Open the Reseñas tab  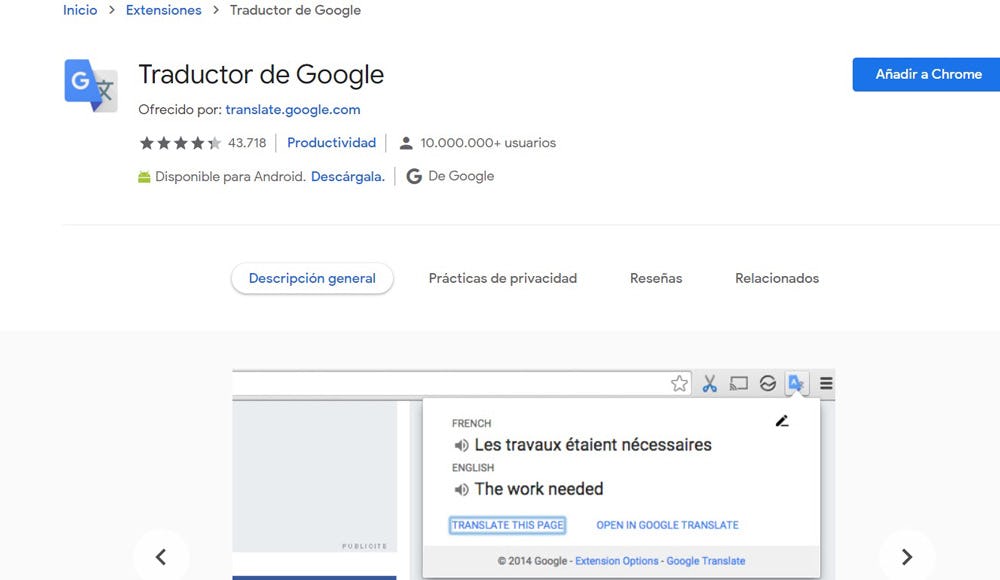coord(656,278)
